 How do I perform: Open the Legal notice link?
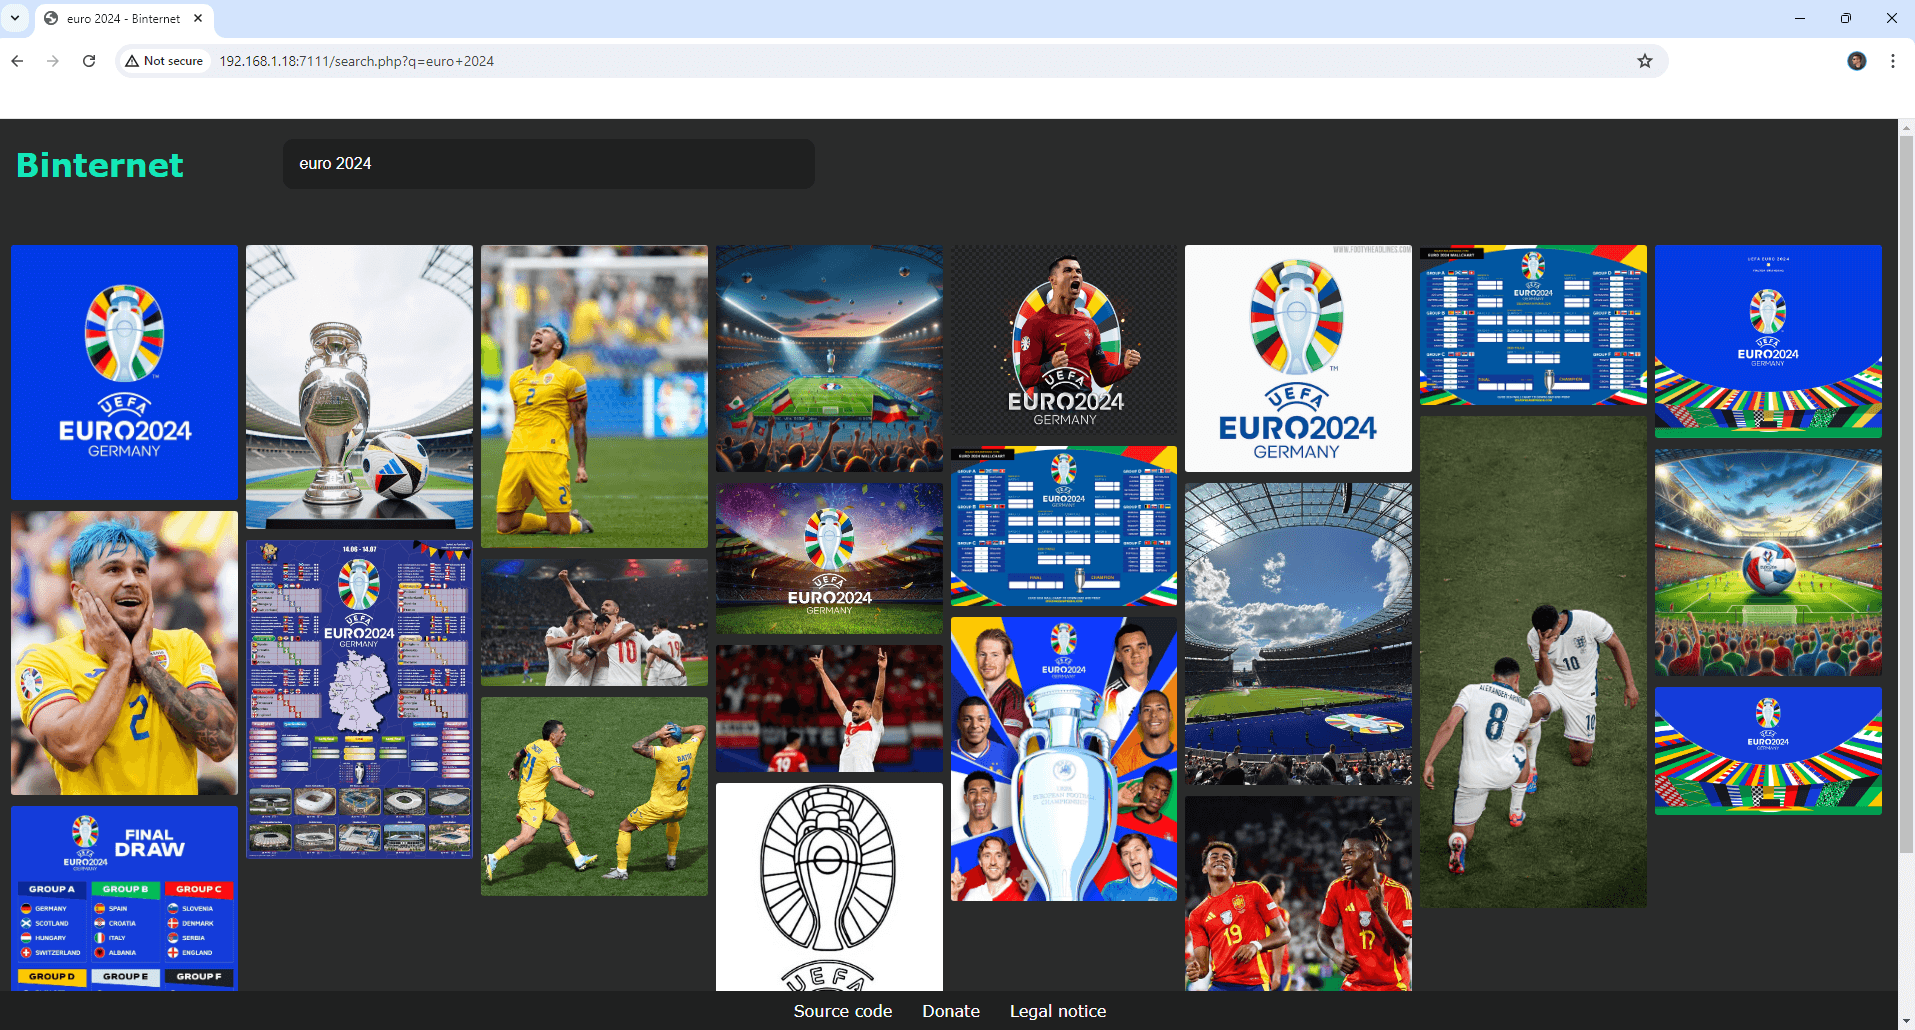click(x=1058, y=1011)
